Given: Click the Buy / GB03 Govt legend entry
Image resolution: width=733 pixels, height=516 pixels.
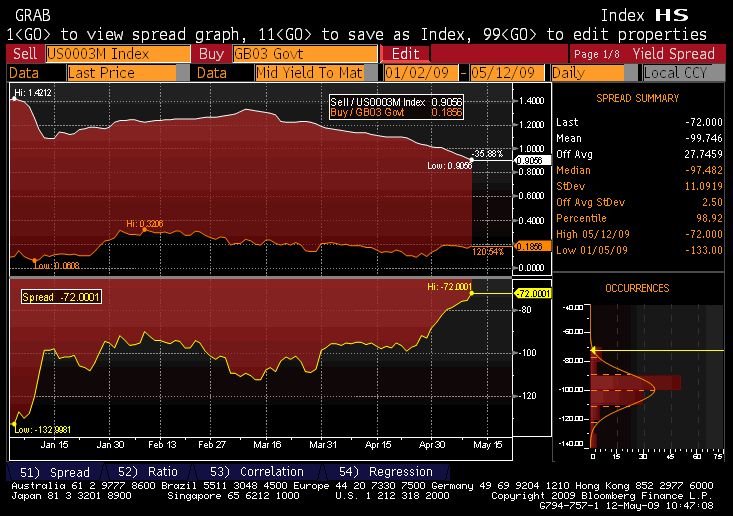Looking at the screenshot, I should click(396, 113).
